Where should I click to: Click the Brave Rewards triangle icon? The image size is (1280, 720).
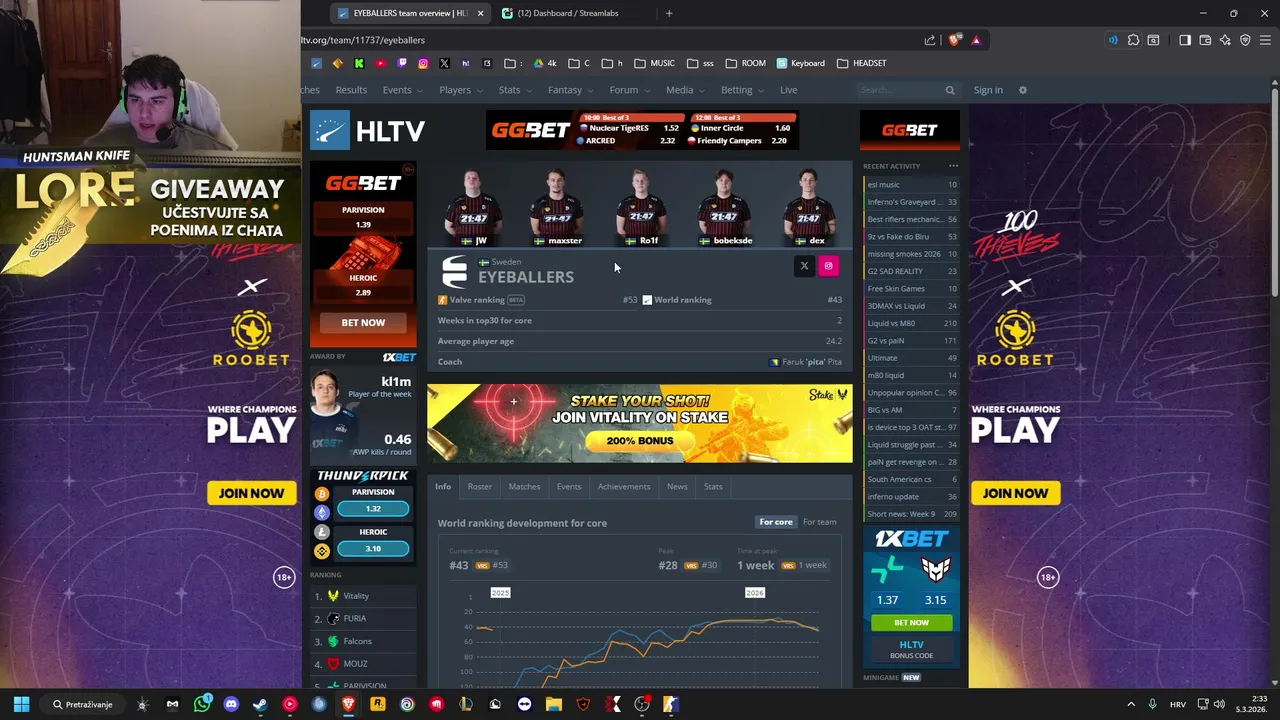point(976,40)
